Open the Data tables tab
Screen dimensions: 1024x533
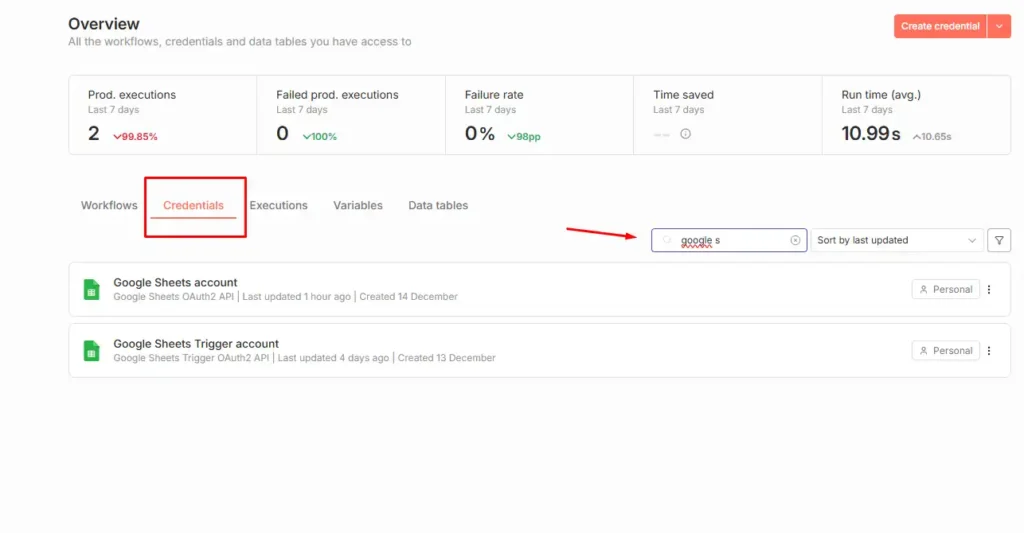(x=438, y=205)
